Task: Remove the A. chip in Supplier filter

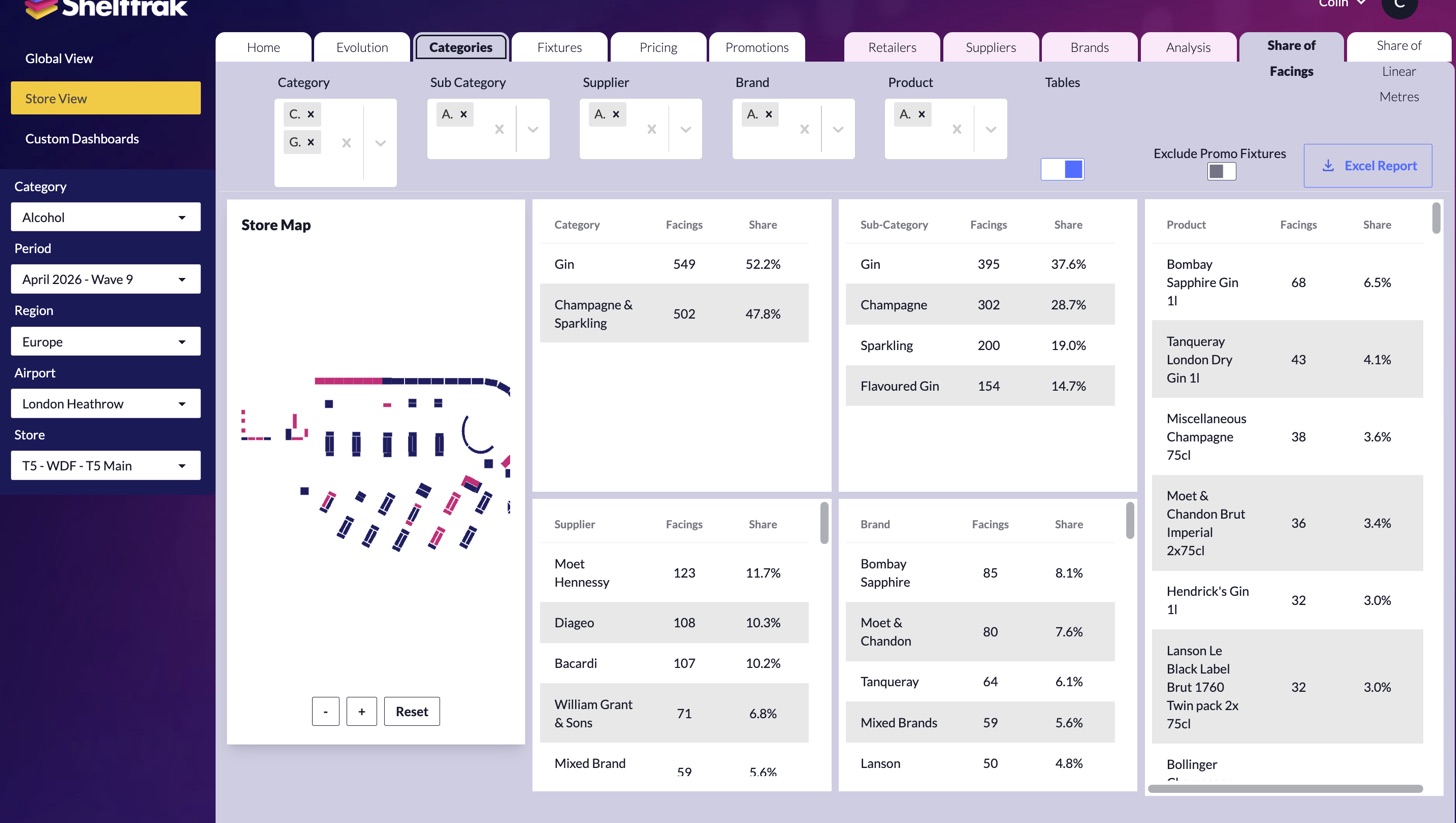Action: [x=616, y=114]
